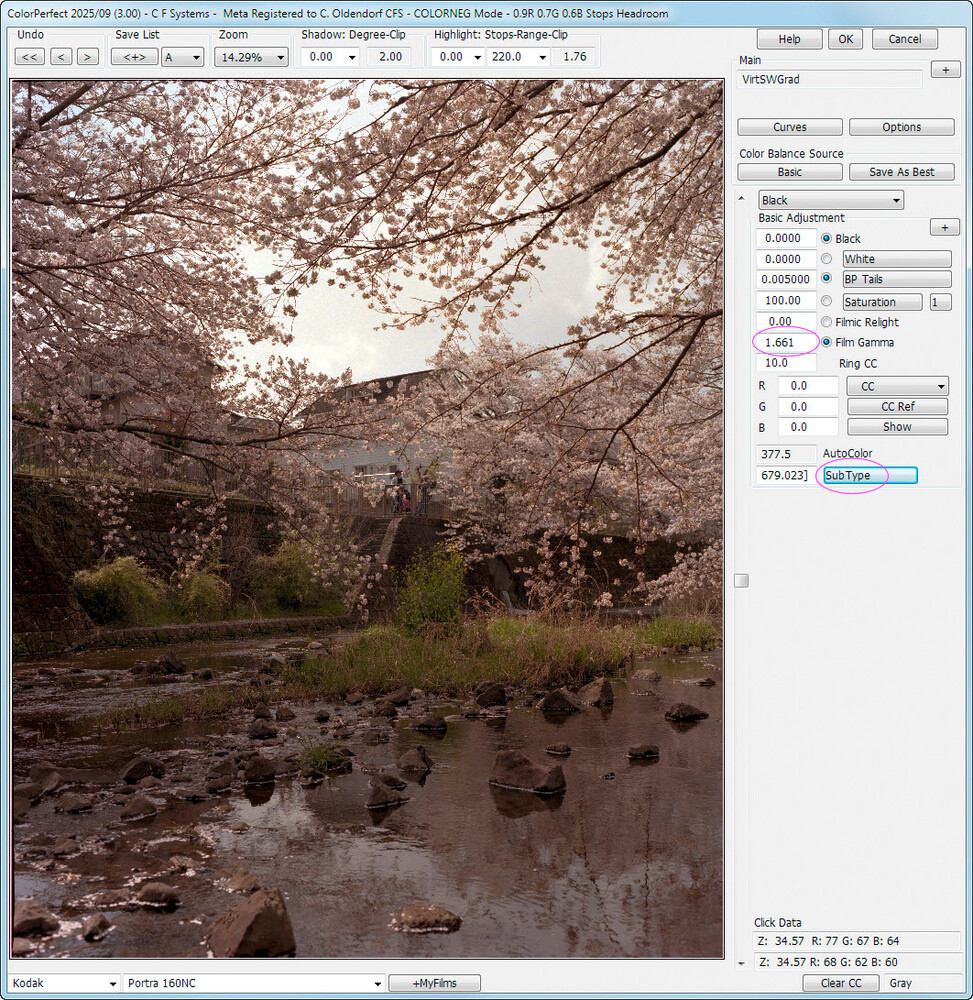Click the Save As Best button
The image size is (973, 1000).
[901, 171]
